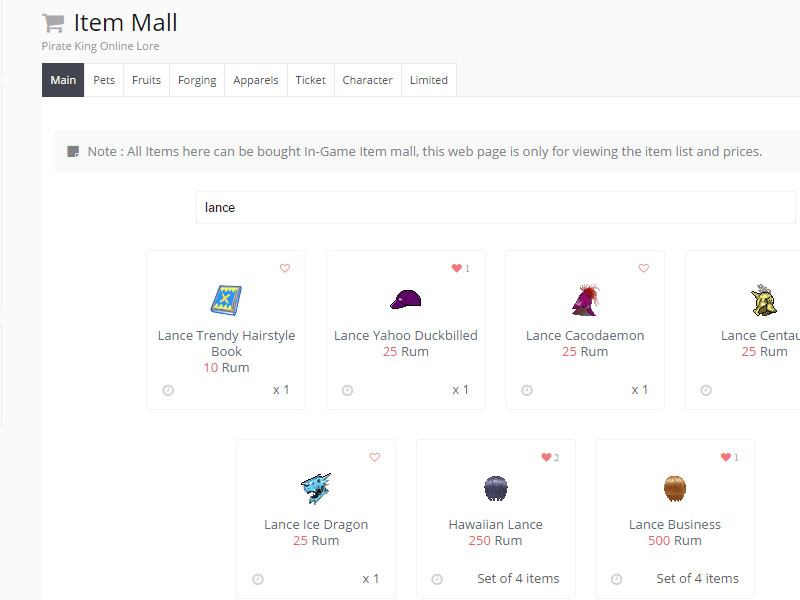Click 'Set of 4 items' under Lance Business
The width and height of the screenshot is (800, 600).
[697, 579]
